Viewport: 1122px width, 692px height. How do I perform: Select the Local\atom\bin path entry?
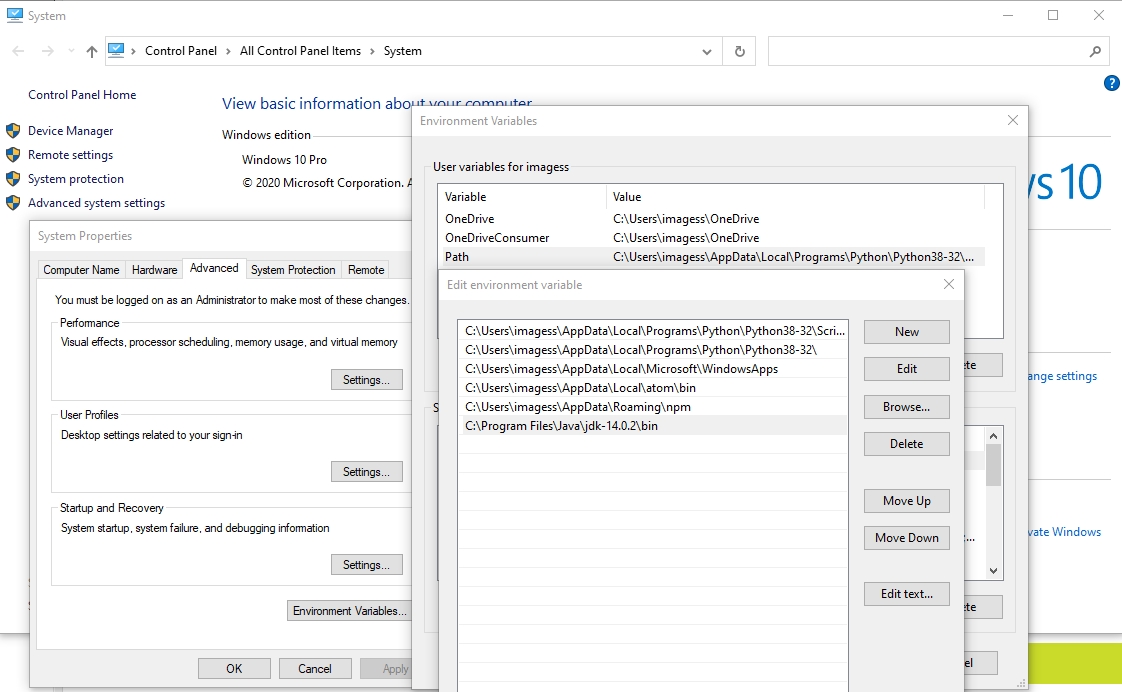[653, 388]
